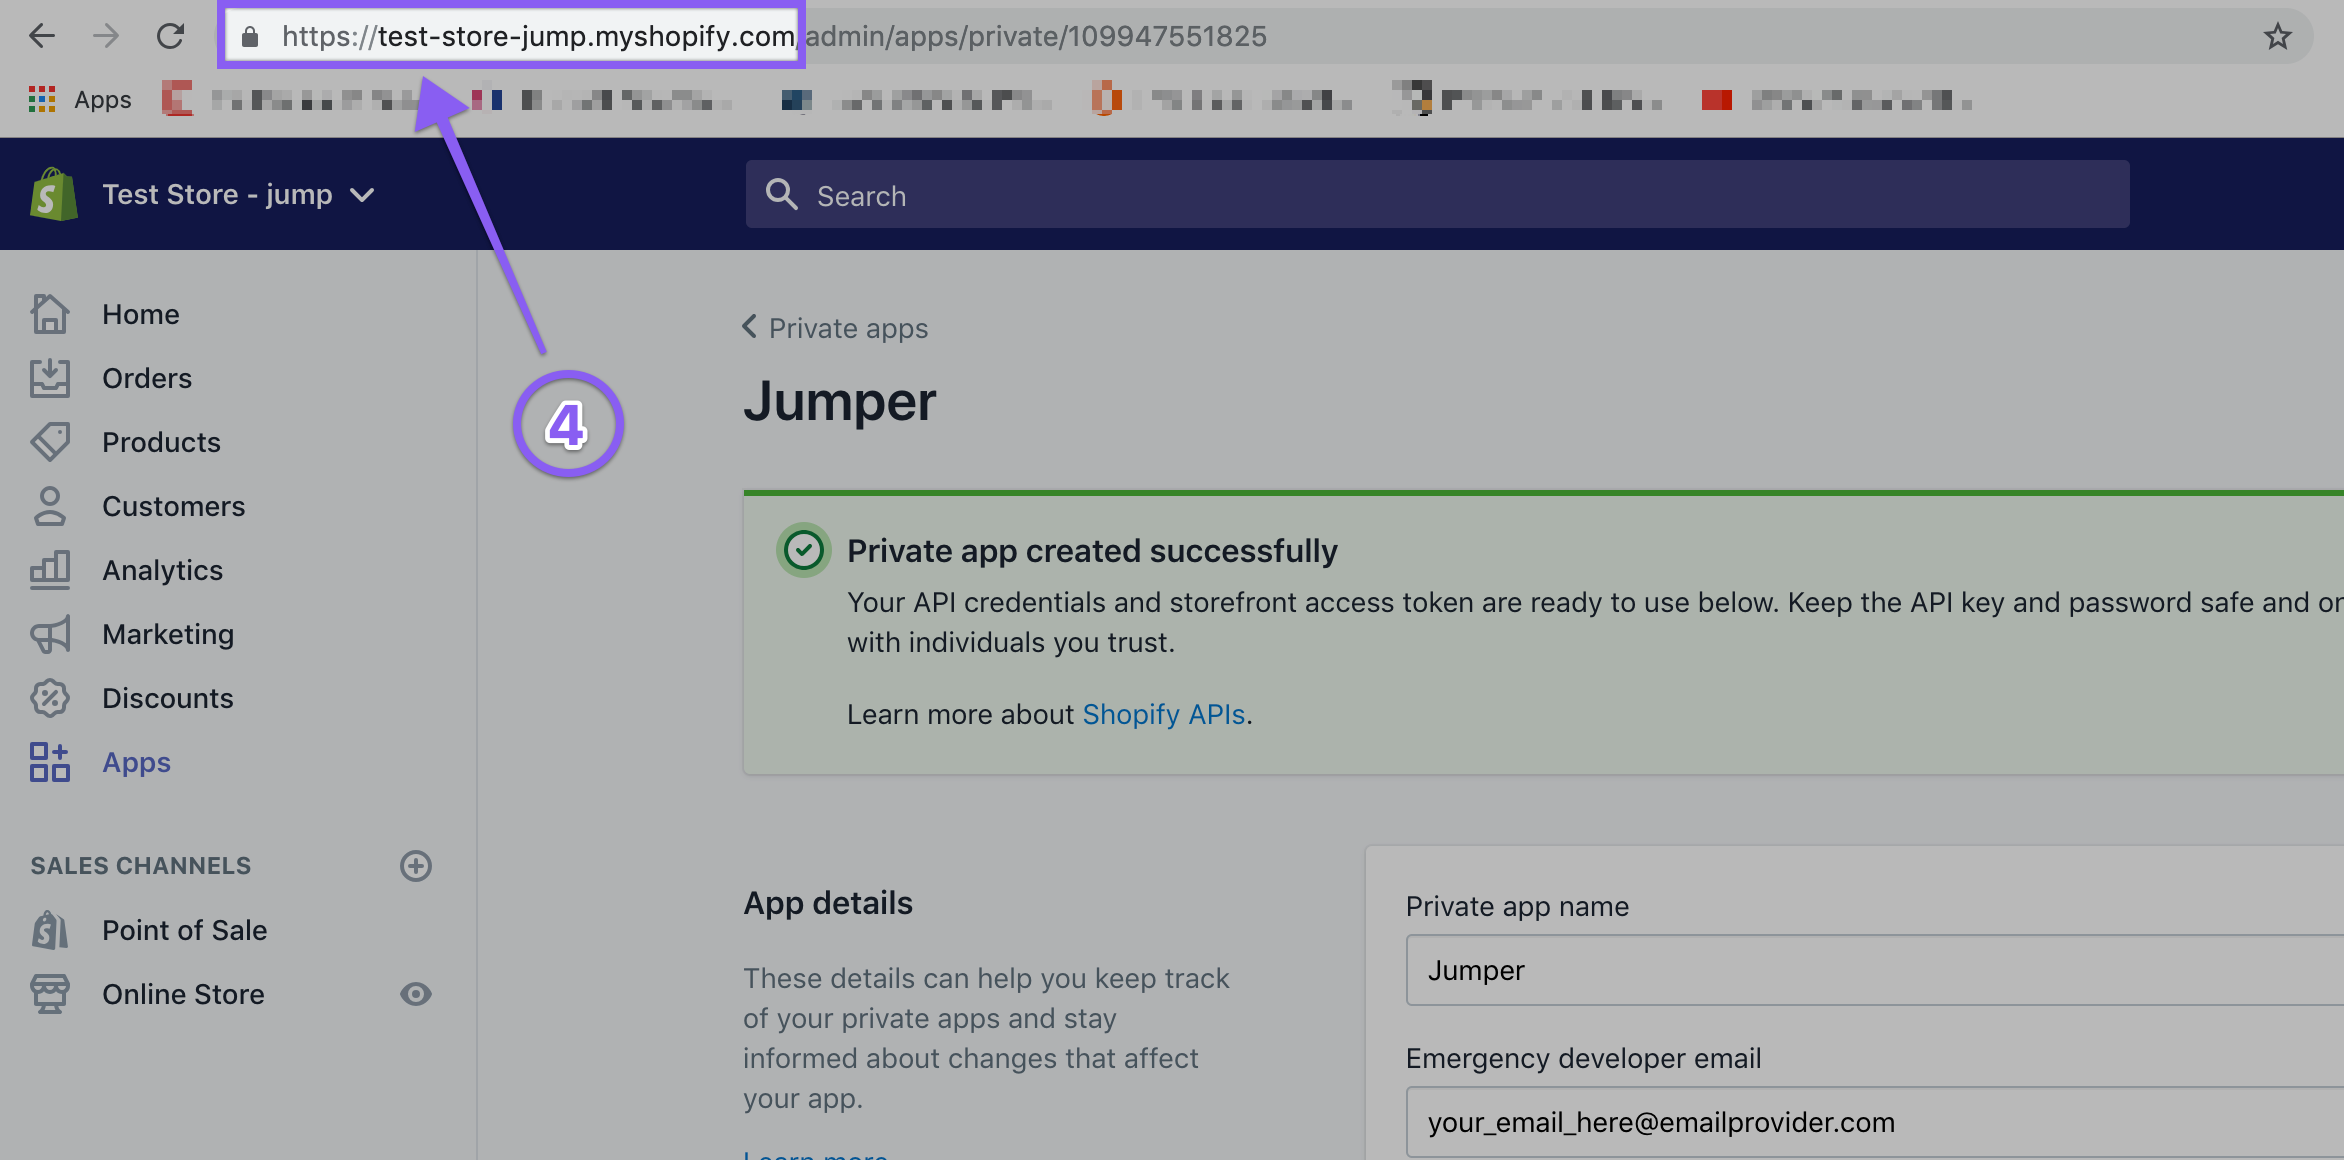Follow the Shopify APIs link
The image size is (2344, 1160).
coord(1163,714)
